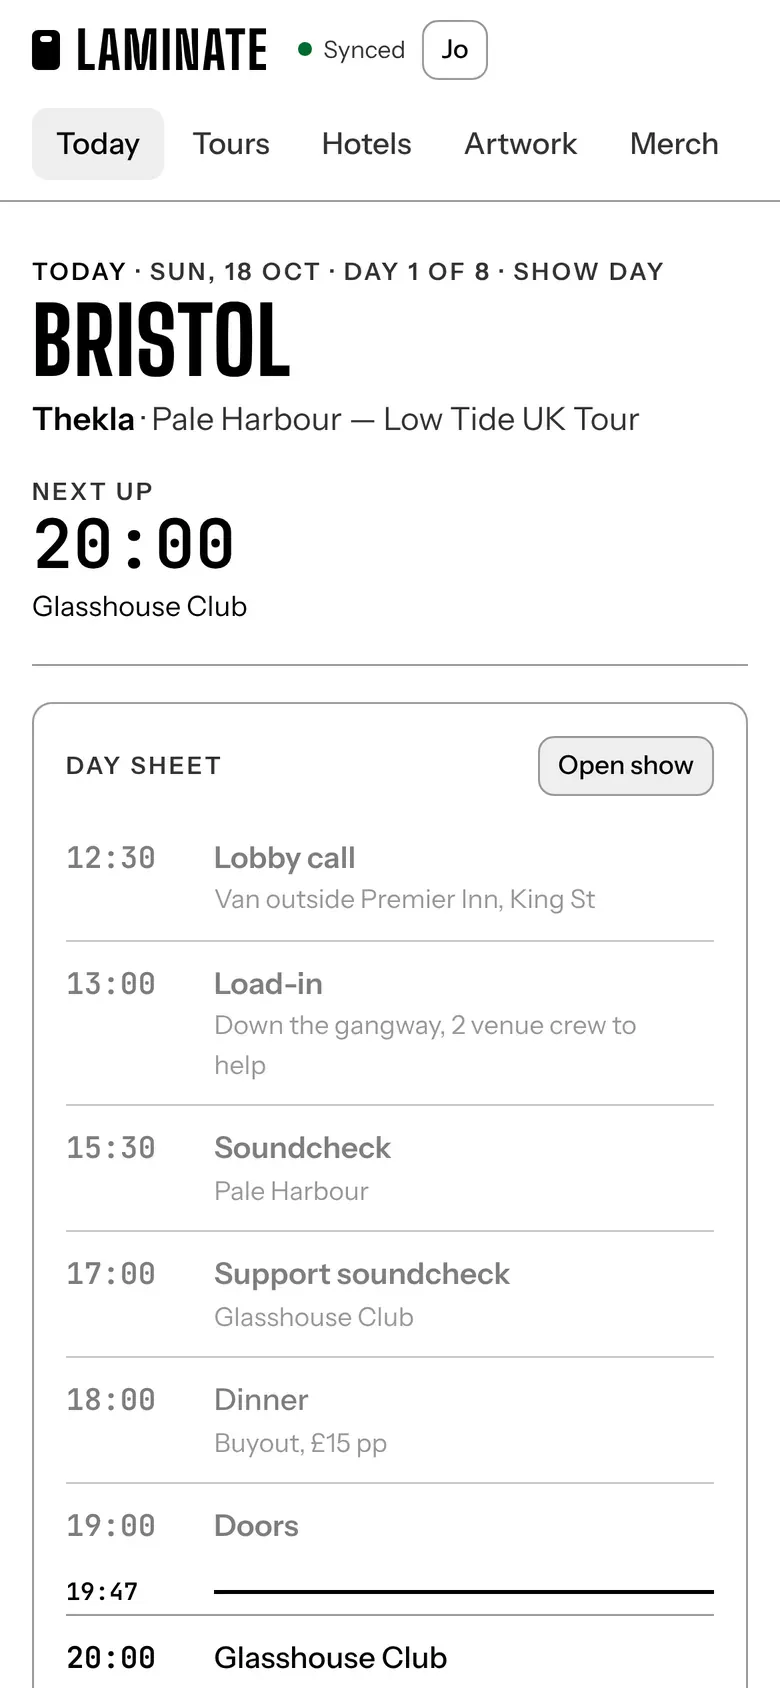Switch to the Today tab
Image resolution: width=780 pixels, height=1688 pixels.
98,144
